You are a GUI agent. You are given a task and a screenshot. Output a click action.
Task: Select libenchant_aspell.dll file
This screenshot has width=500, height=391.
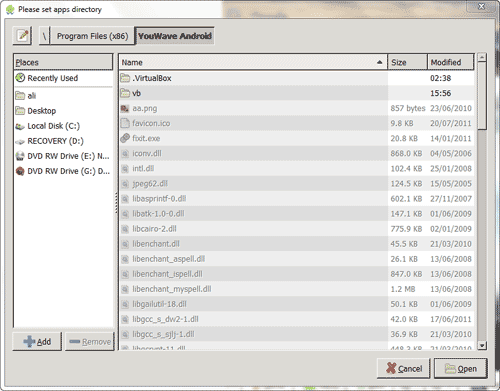(x=296, y=259)
